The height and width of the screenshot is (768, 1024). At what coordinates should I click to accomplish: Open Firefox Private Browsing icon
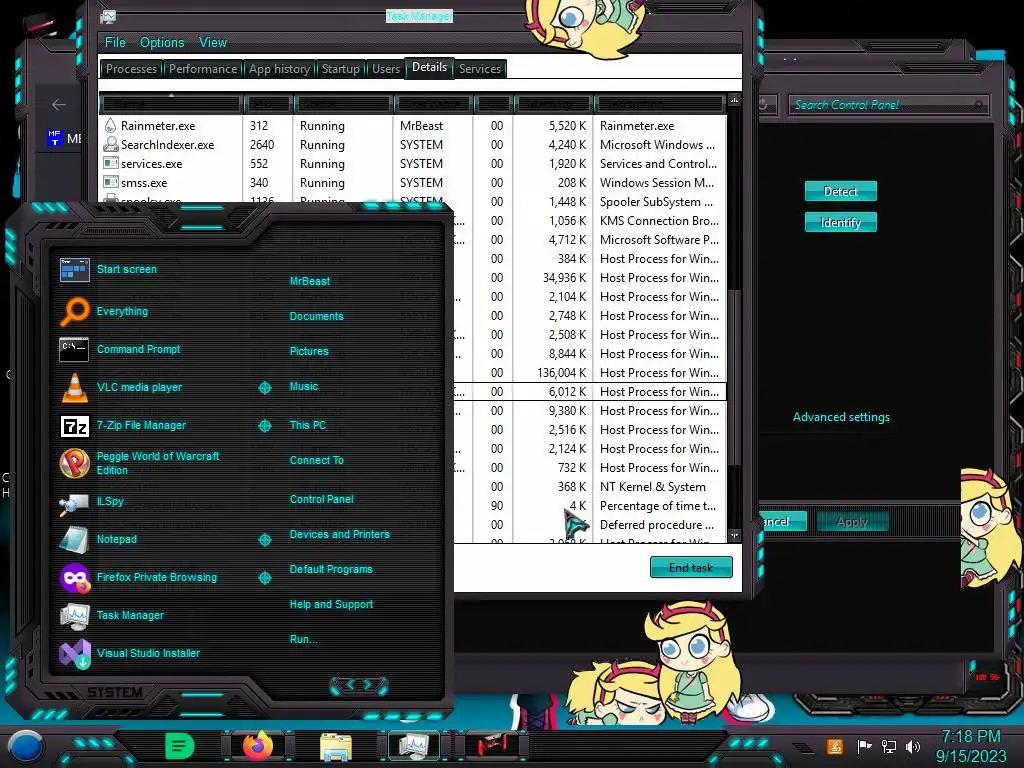[74, 578]
